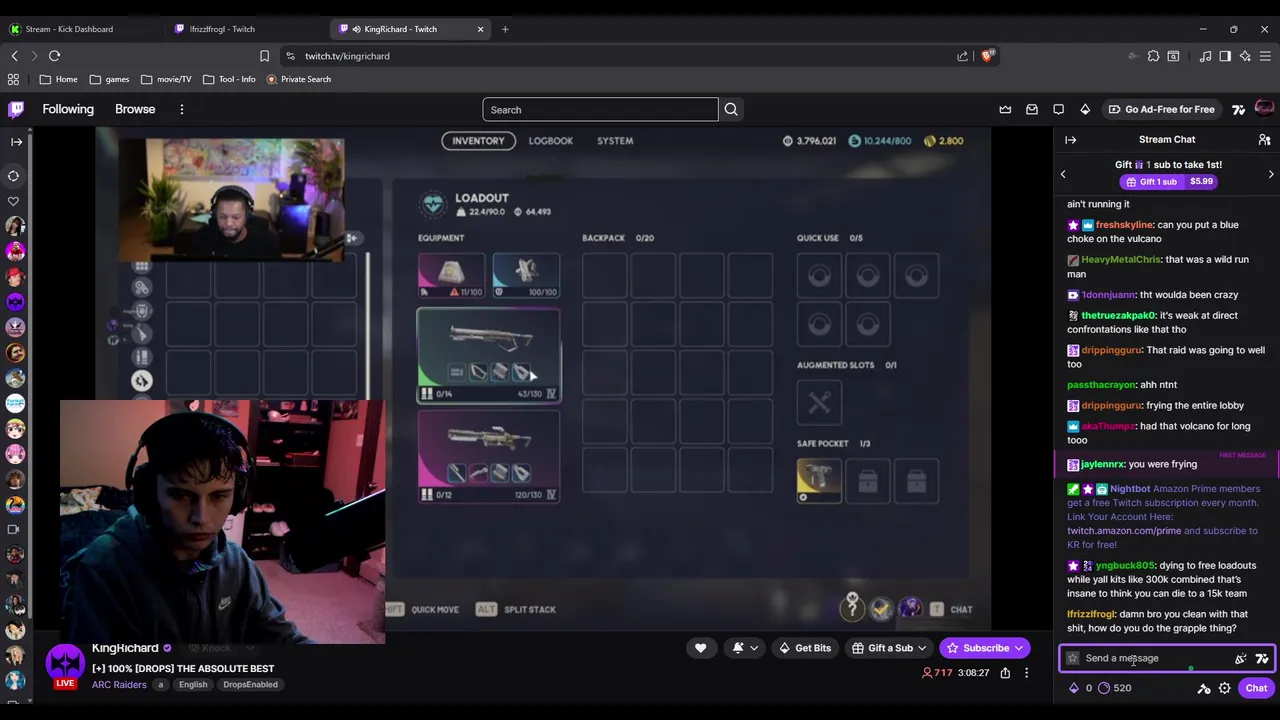Open the browser hamburger main menu
Viewport: 1280px width, 720px height.
pos(1265,56)
